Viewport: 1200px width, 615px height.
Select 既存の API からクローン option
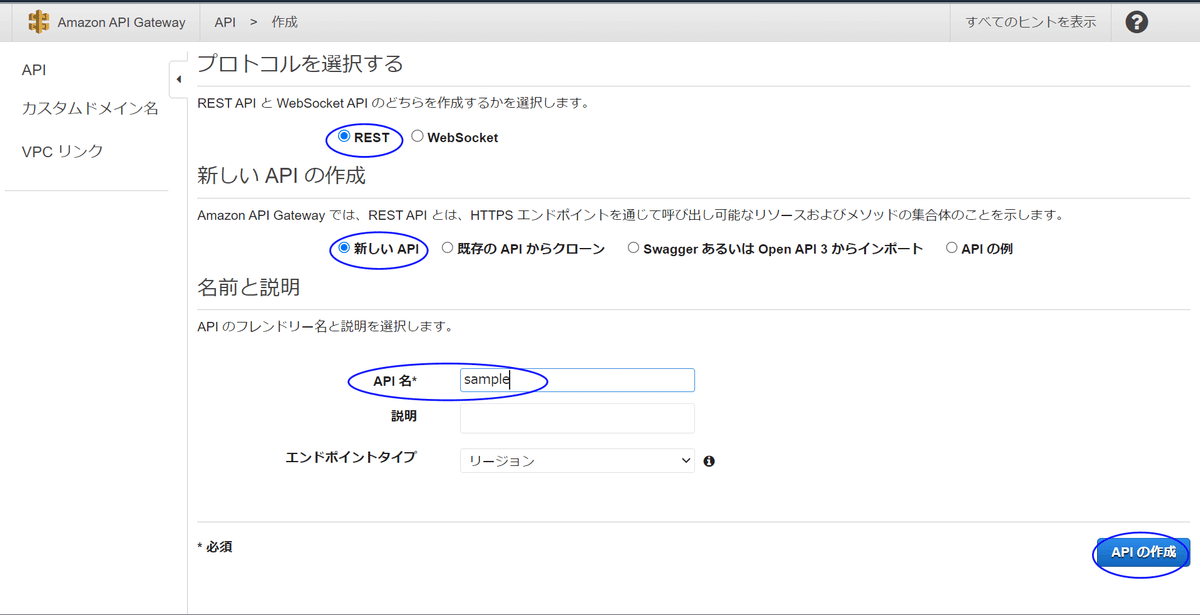pos(446,249)
